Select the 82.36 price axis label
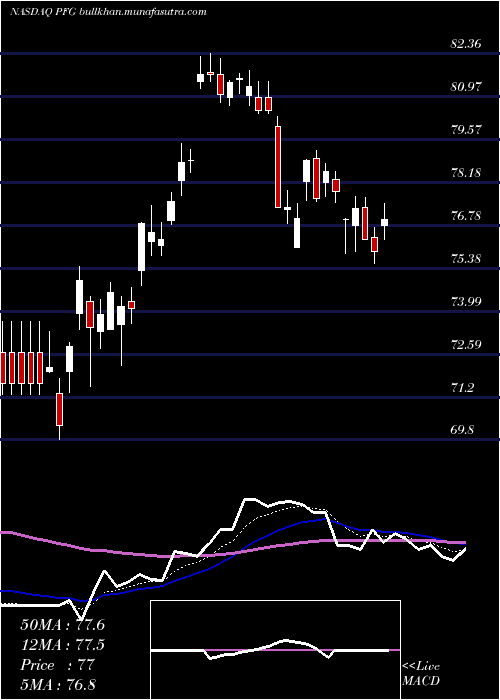The image size is (500, 700). pyautogui.click(x=466, y=44)
